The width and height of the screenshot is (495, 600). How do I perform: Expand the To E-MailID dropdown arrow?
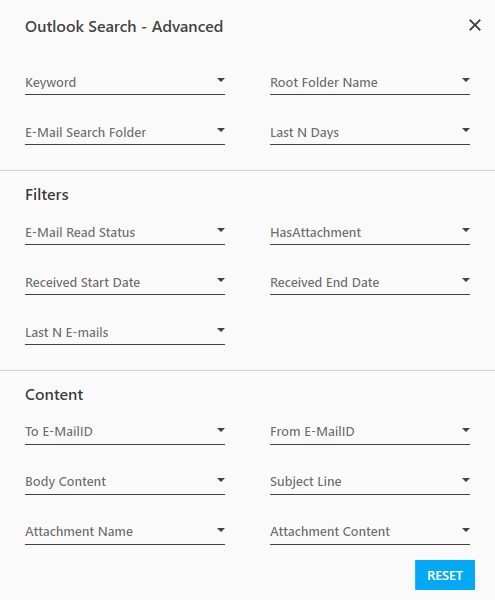point(221,430)
